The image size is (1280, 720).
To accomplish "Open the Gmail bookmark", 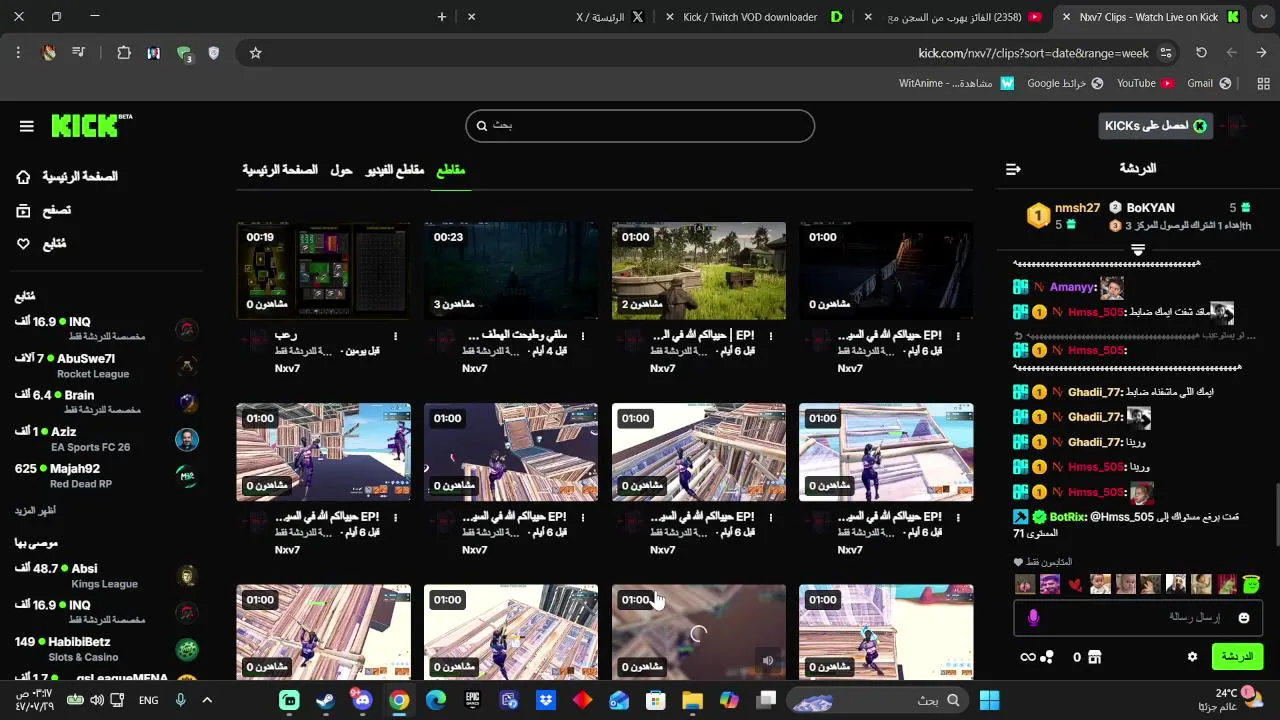I will pos(1209,83).
